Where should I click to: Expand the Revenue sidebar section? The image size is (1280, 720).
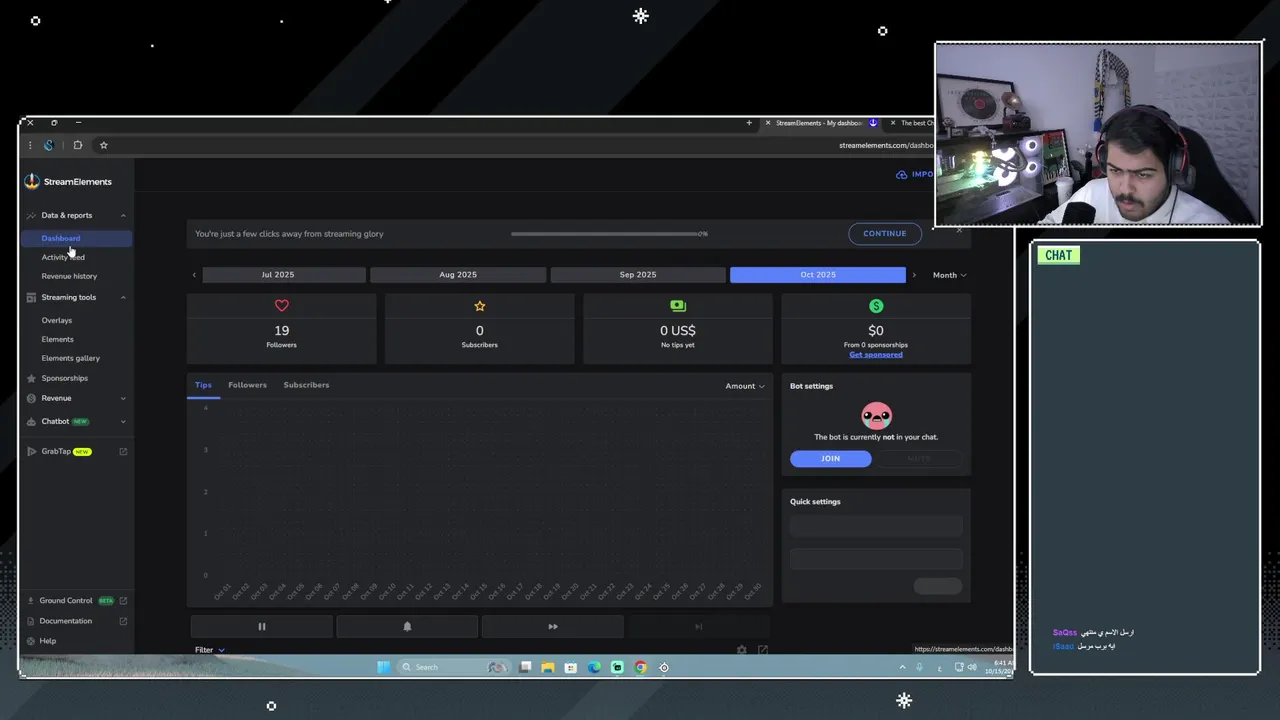(123, 398)
